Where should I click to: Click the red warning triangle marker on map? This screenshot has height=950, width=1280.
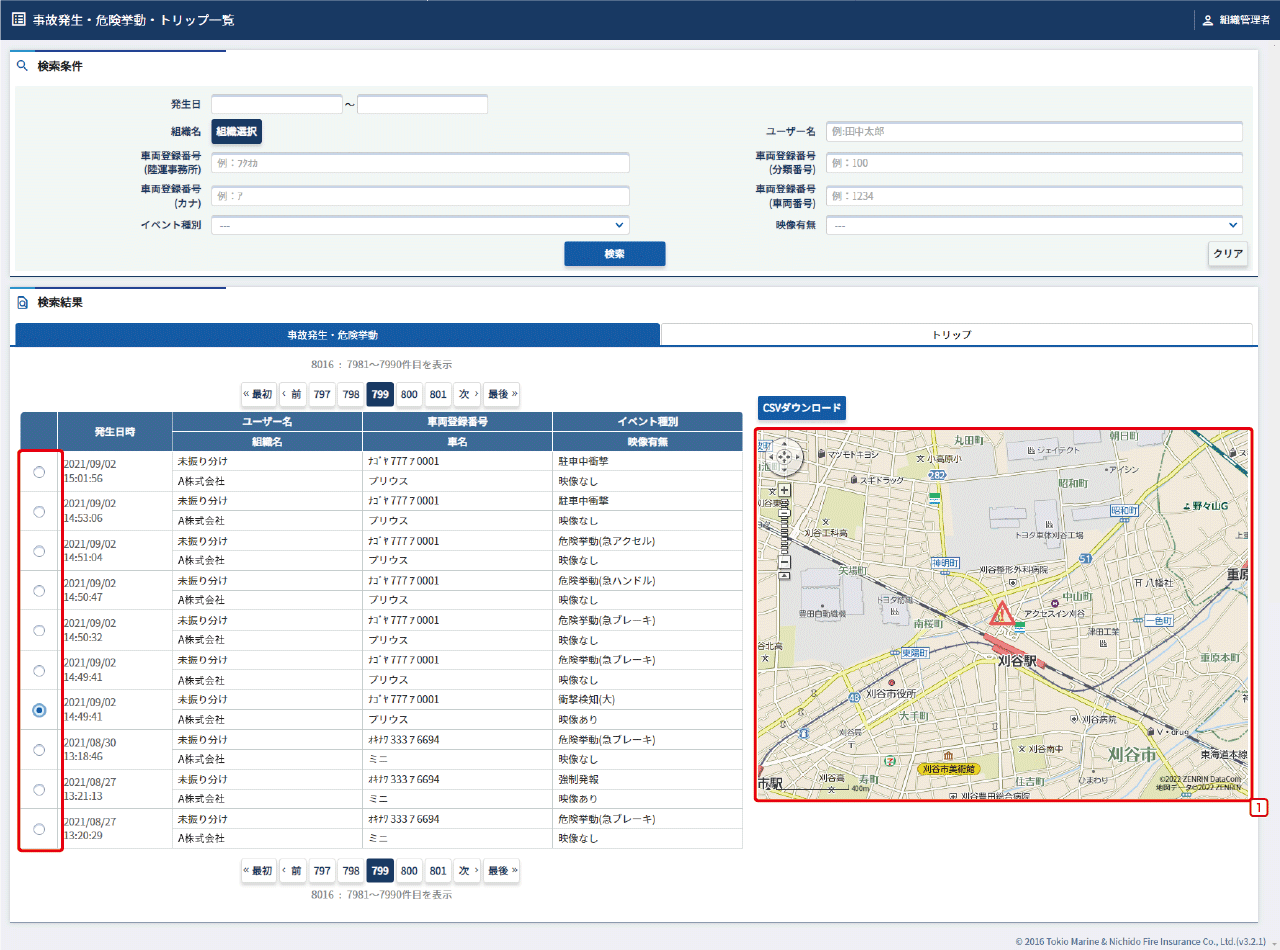[x=1000, y=614]
